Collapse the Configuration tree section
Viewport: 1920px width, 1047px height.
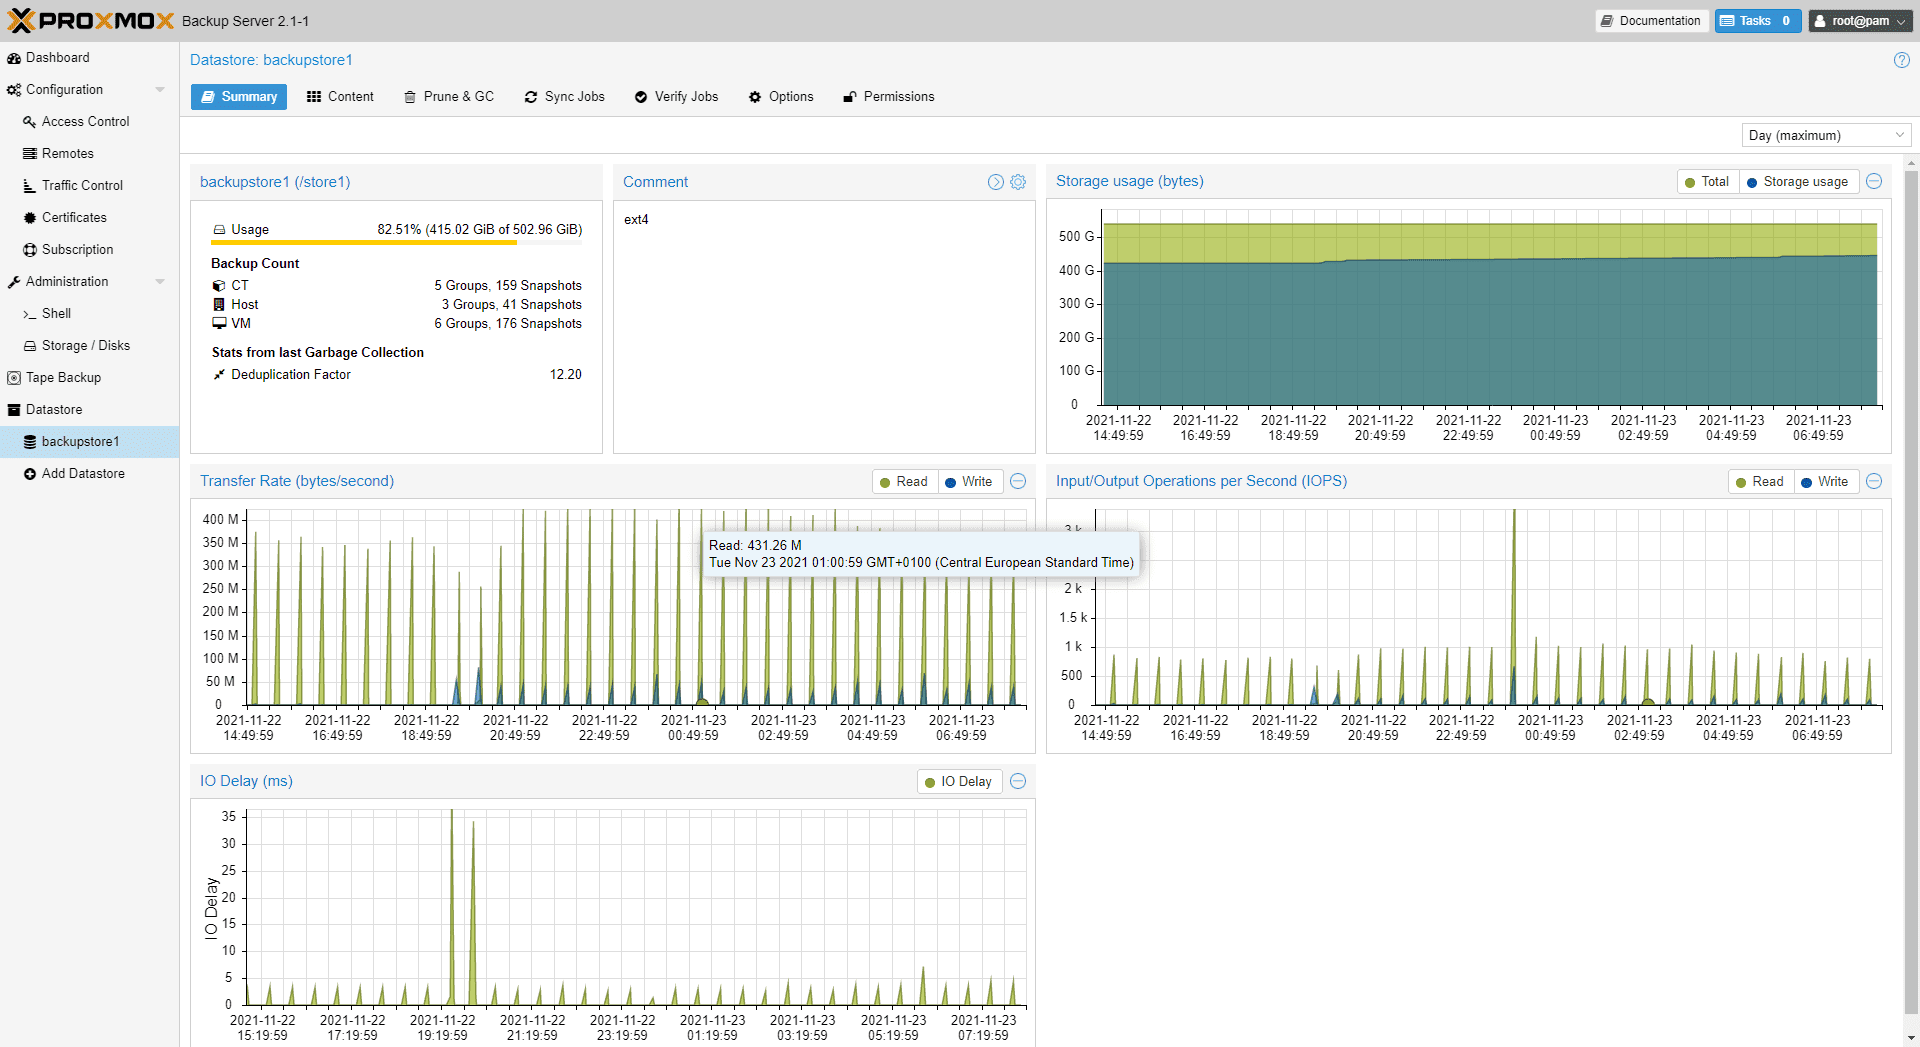[160, 90]
